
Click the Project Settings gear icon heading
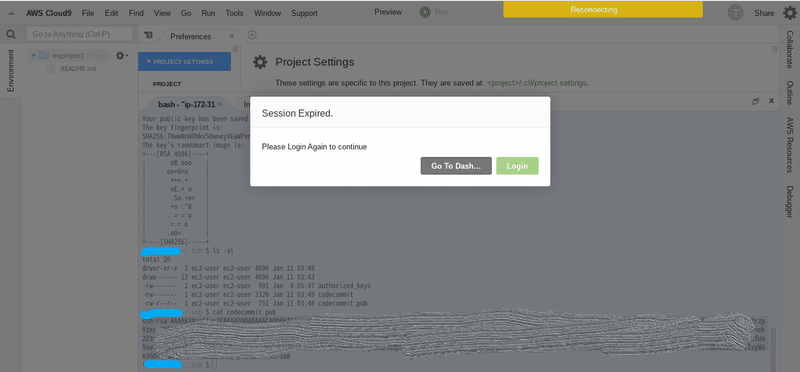point(260,62)
